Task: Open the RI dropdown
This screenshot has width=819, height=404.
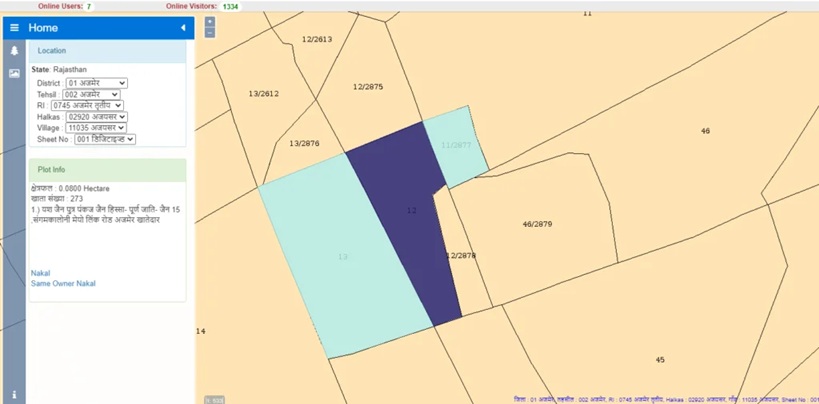Action: (x=87, y=106)
